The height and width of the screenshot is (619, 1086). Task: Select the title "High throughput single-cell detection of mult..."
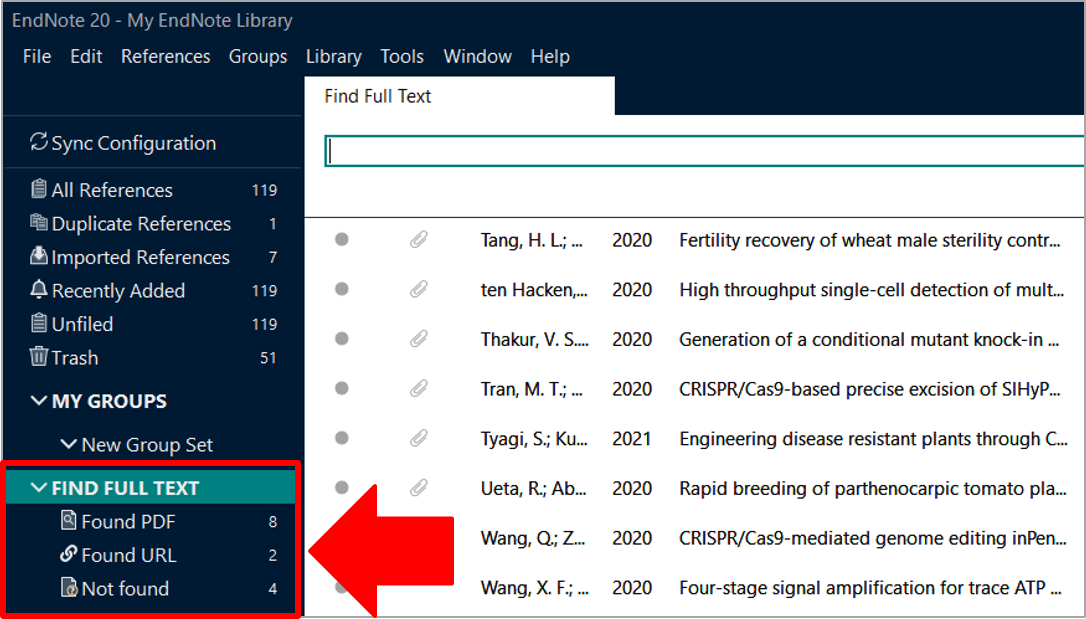pos(872,289)
